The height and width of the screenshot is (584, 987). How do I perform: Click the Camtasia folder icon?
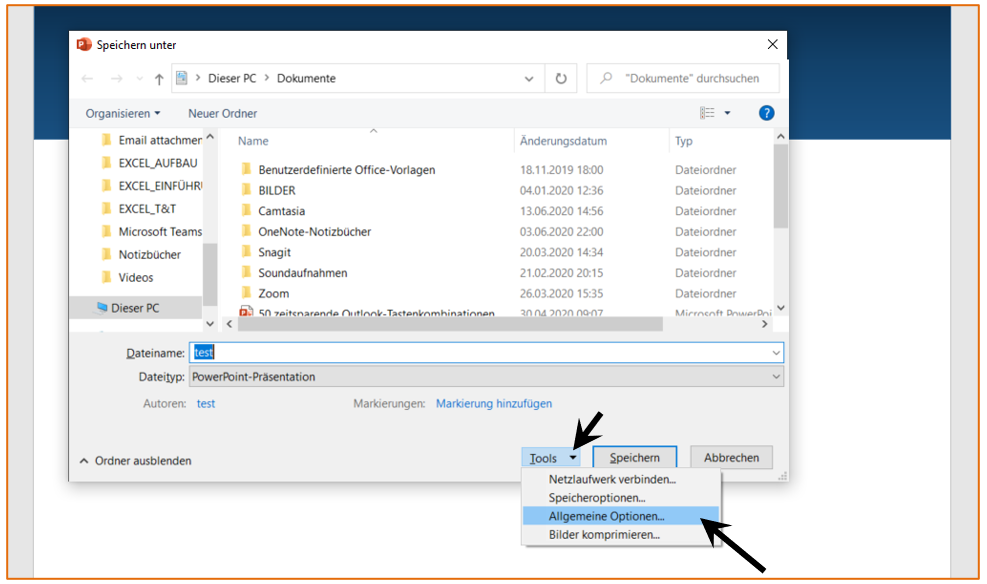(x=247, y=210)
